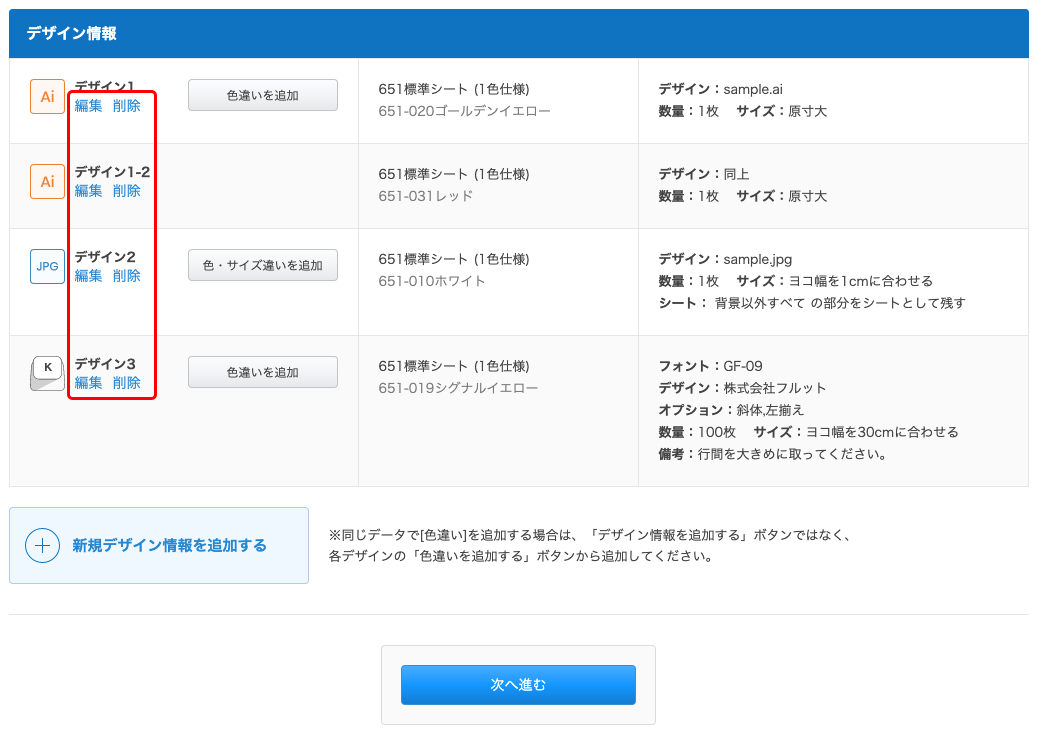Click 色違いを追加 for デザイン3
1044x738 pixels.
[x=262, y=371]
